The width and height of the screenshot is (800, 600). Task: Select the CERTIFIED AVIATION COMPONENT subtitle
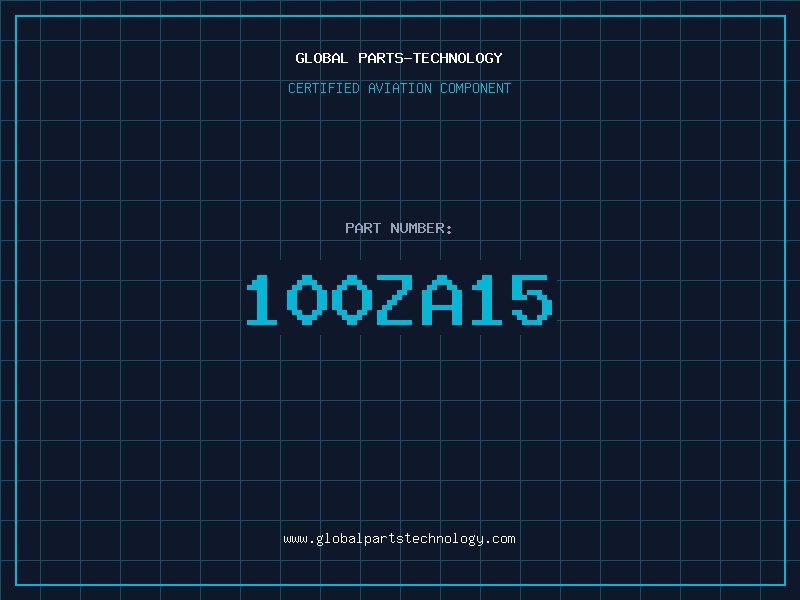tap(399, 88)
